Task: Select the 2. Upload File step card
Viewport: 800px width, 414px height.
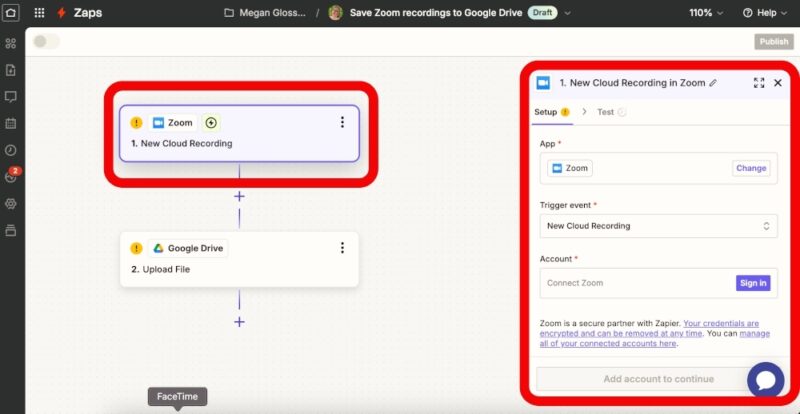Action: [x=239, y=259]
